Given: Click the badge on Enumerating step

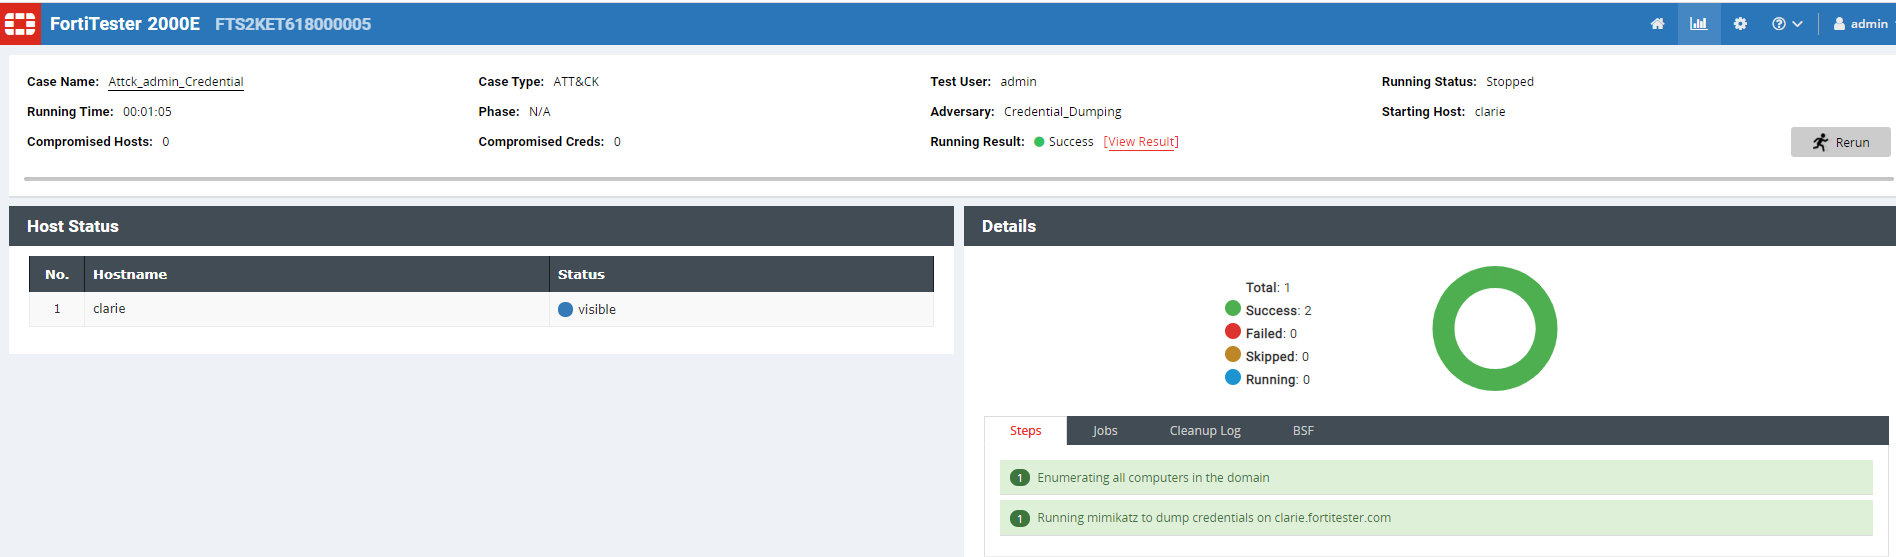Looking at the screenshot, I should tap(1020, 478).
